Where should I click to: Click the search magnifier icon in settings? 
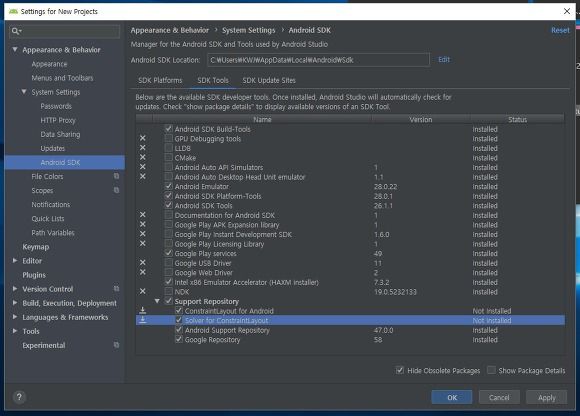pyautogui.click(x=14, y=31)
